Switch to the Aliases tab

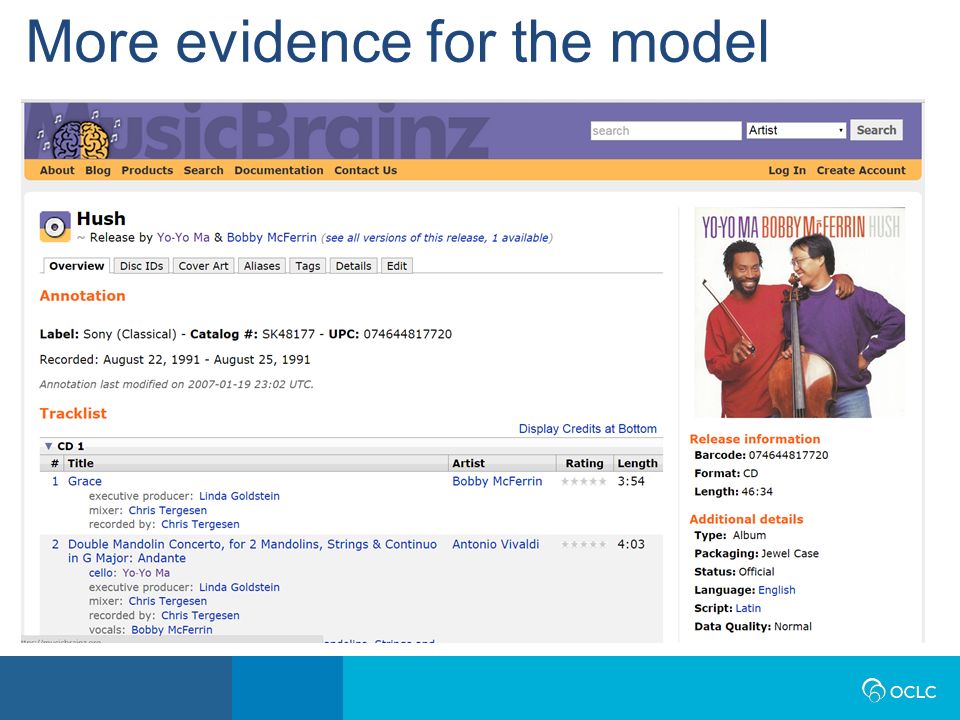tap(261, 266)
